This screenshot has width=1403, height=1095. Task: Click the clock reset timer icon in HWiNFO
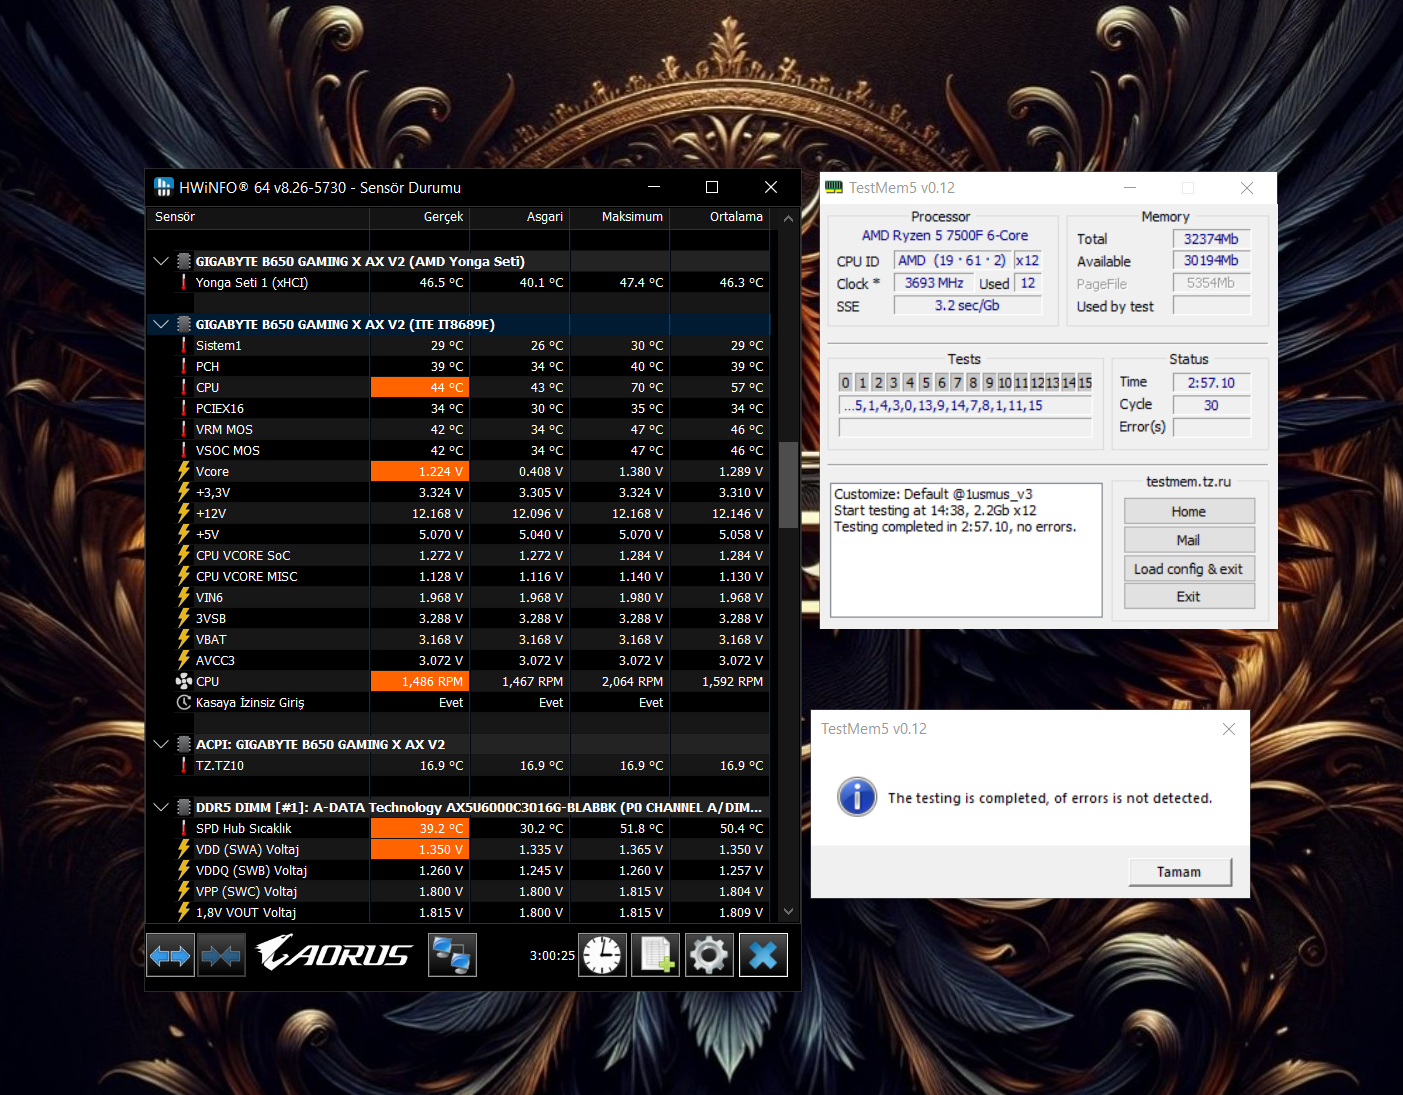[x=602, y=955]
